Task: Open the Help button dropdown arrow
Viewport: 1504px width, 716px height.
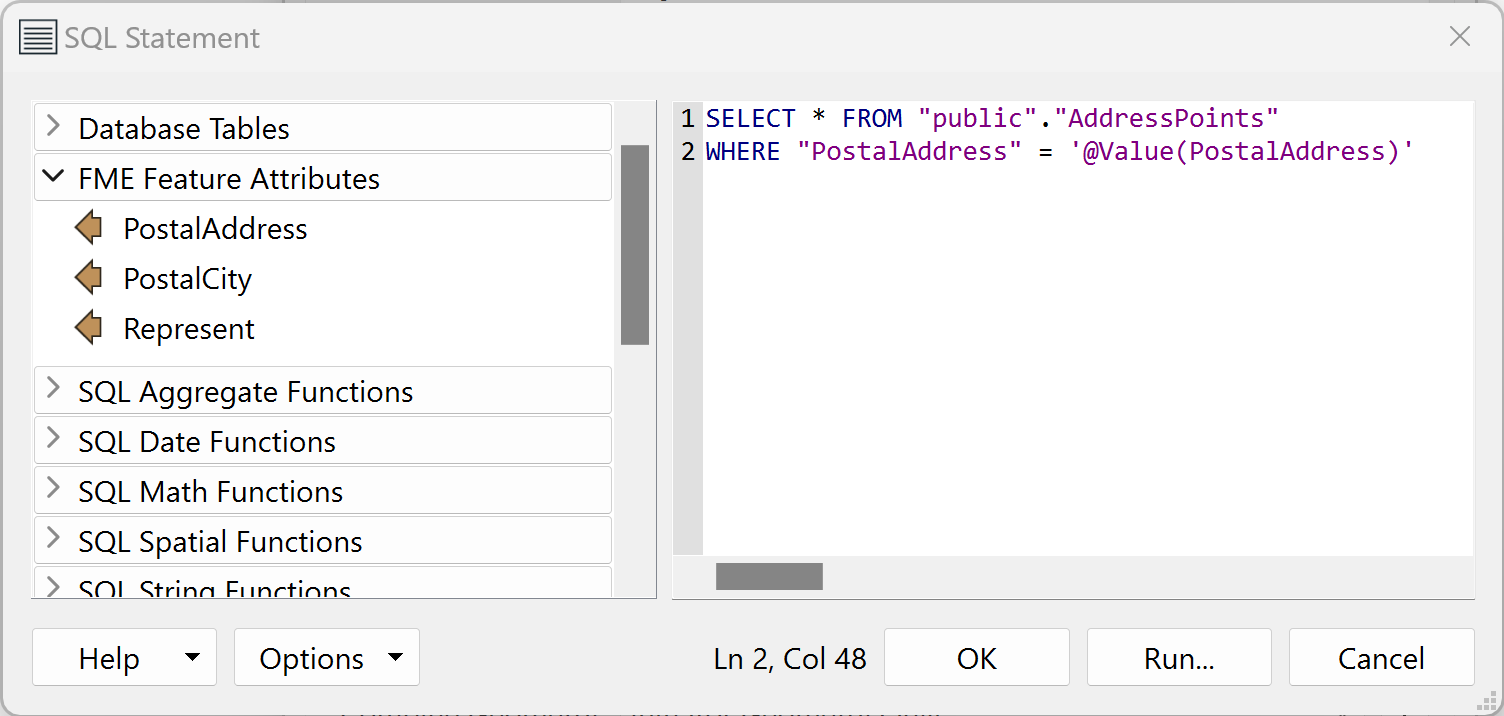Action: 193,658
